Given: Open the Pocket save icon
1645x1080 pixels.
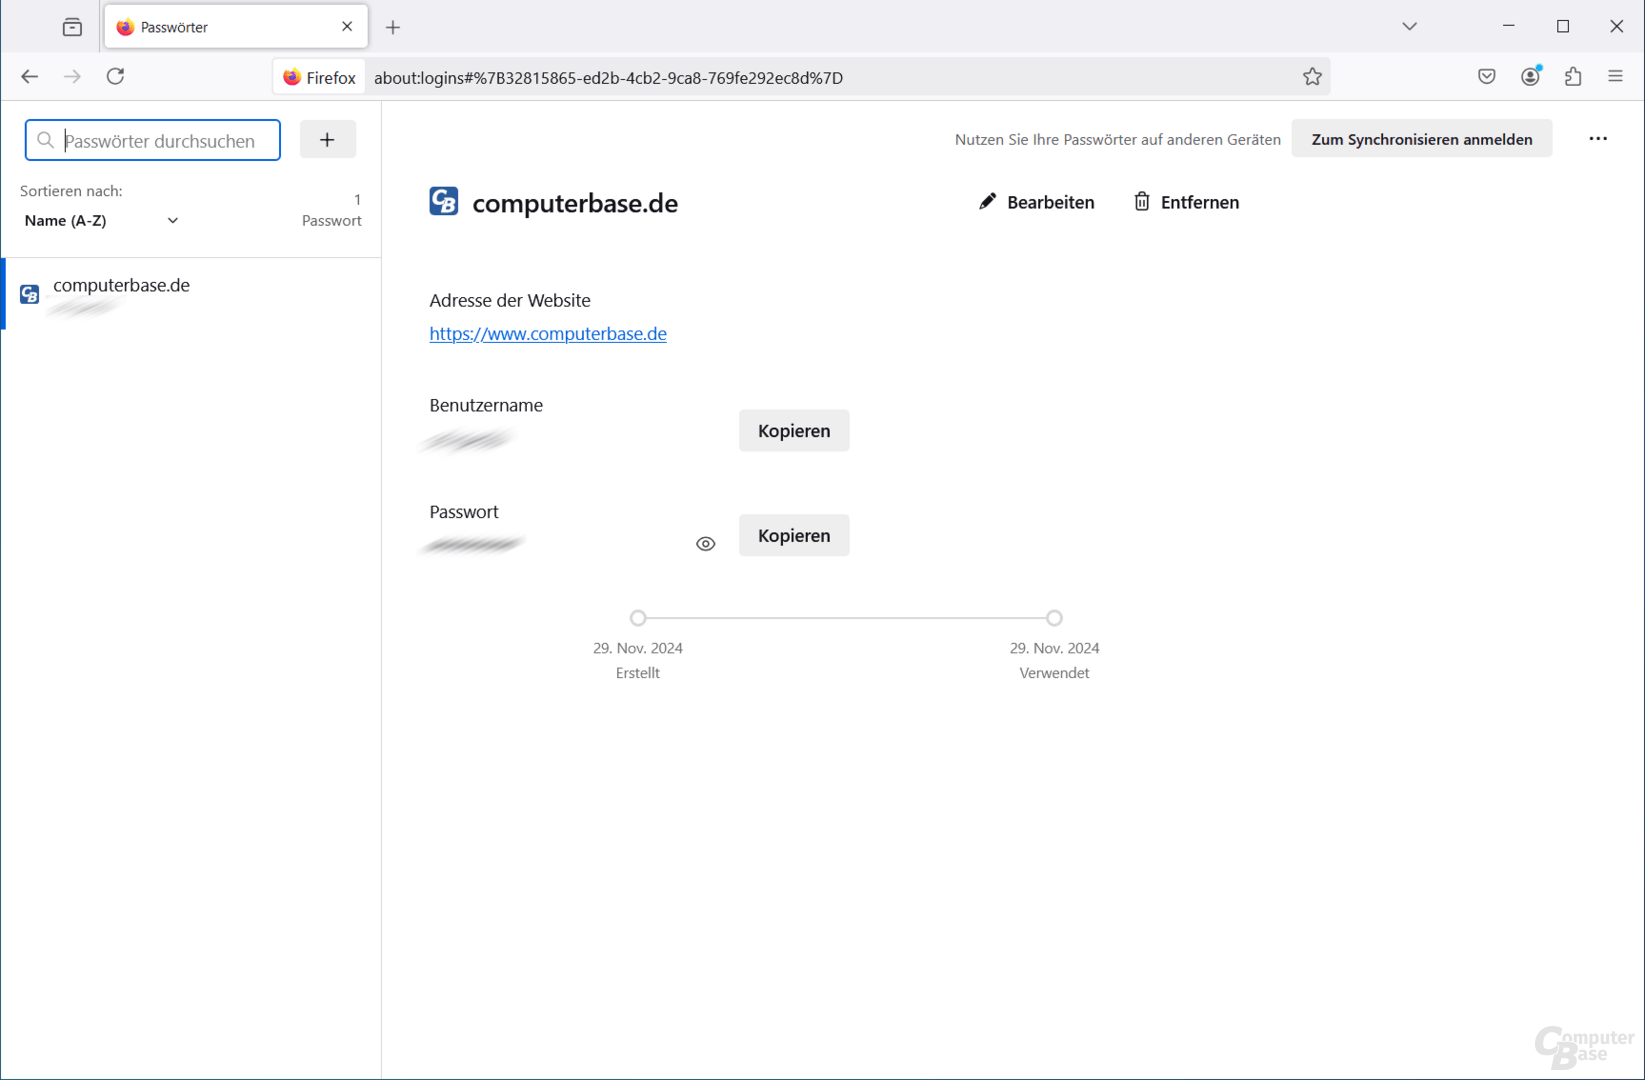Looking at the screenshot, I should (x=1487, y=77).
